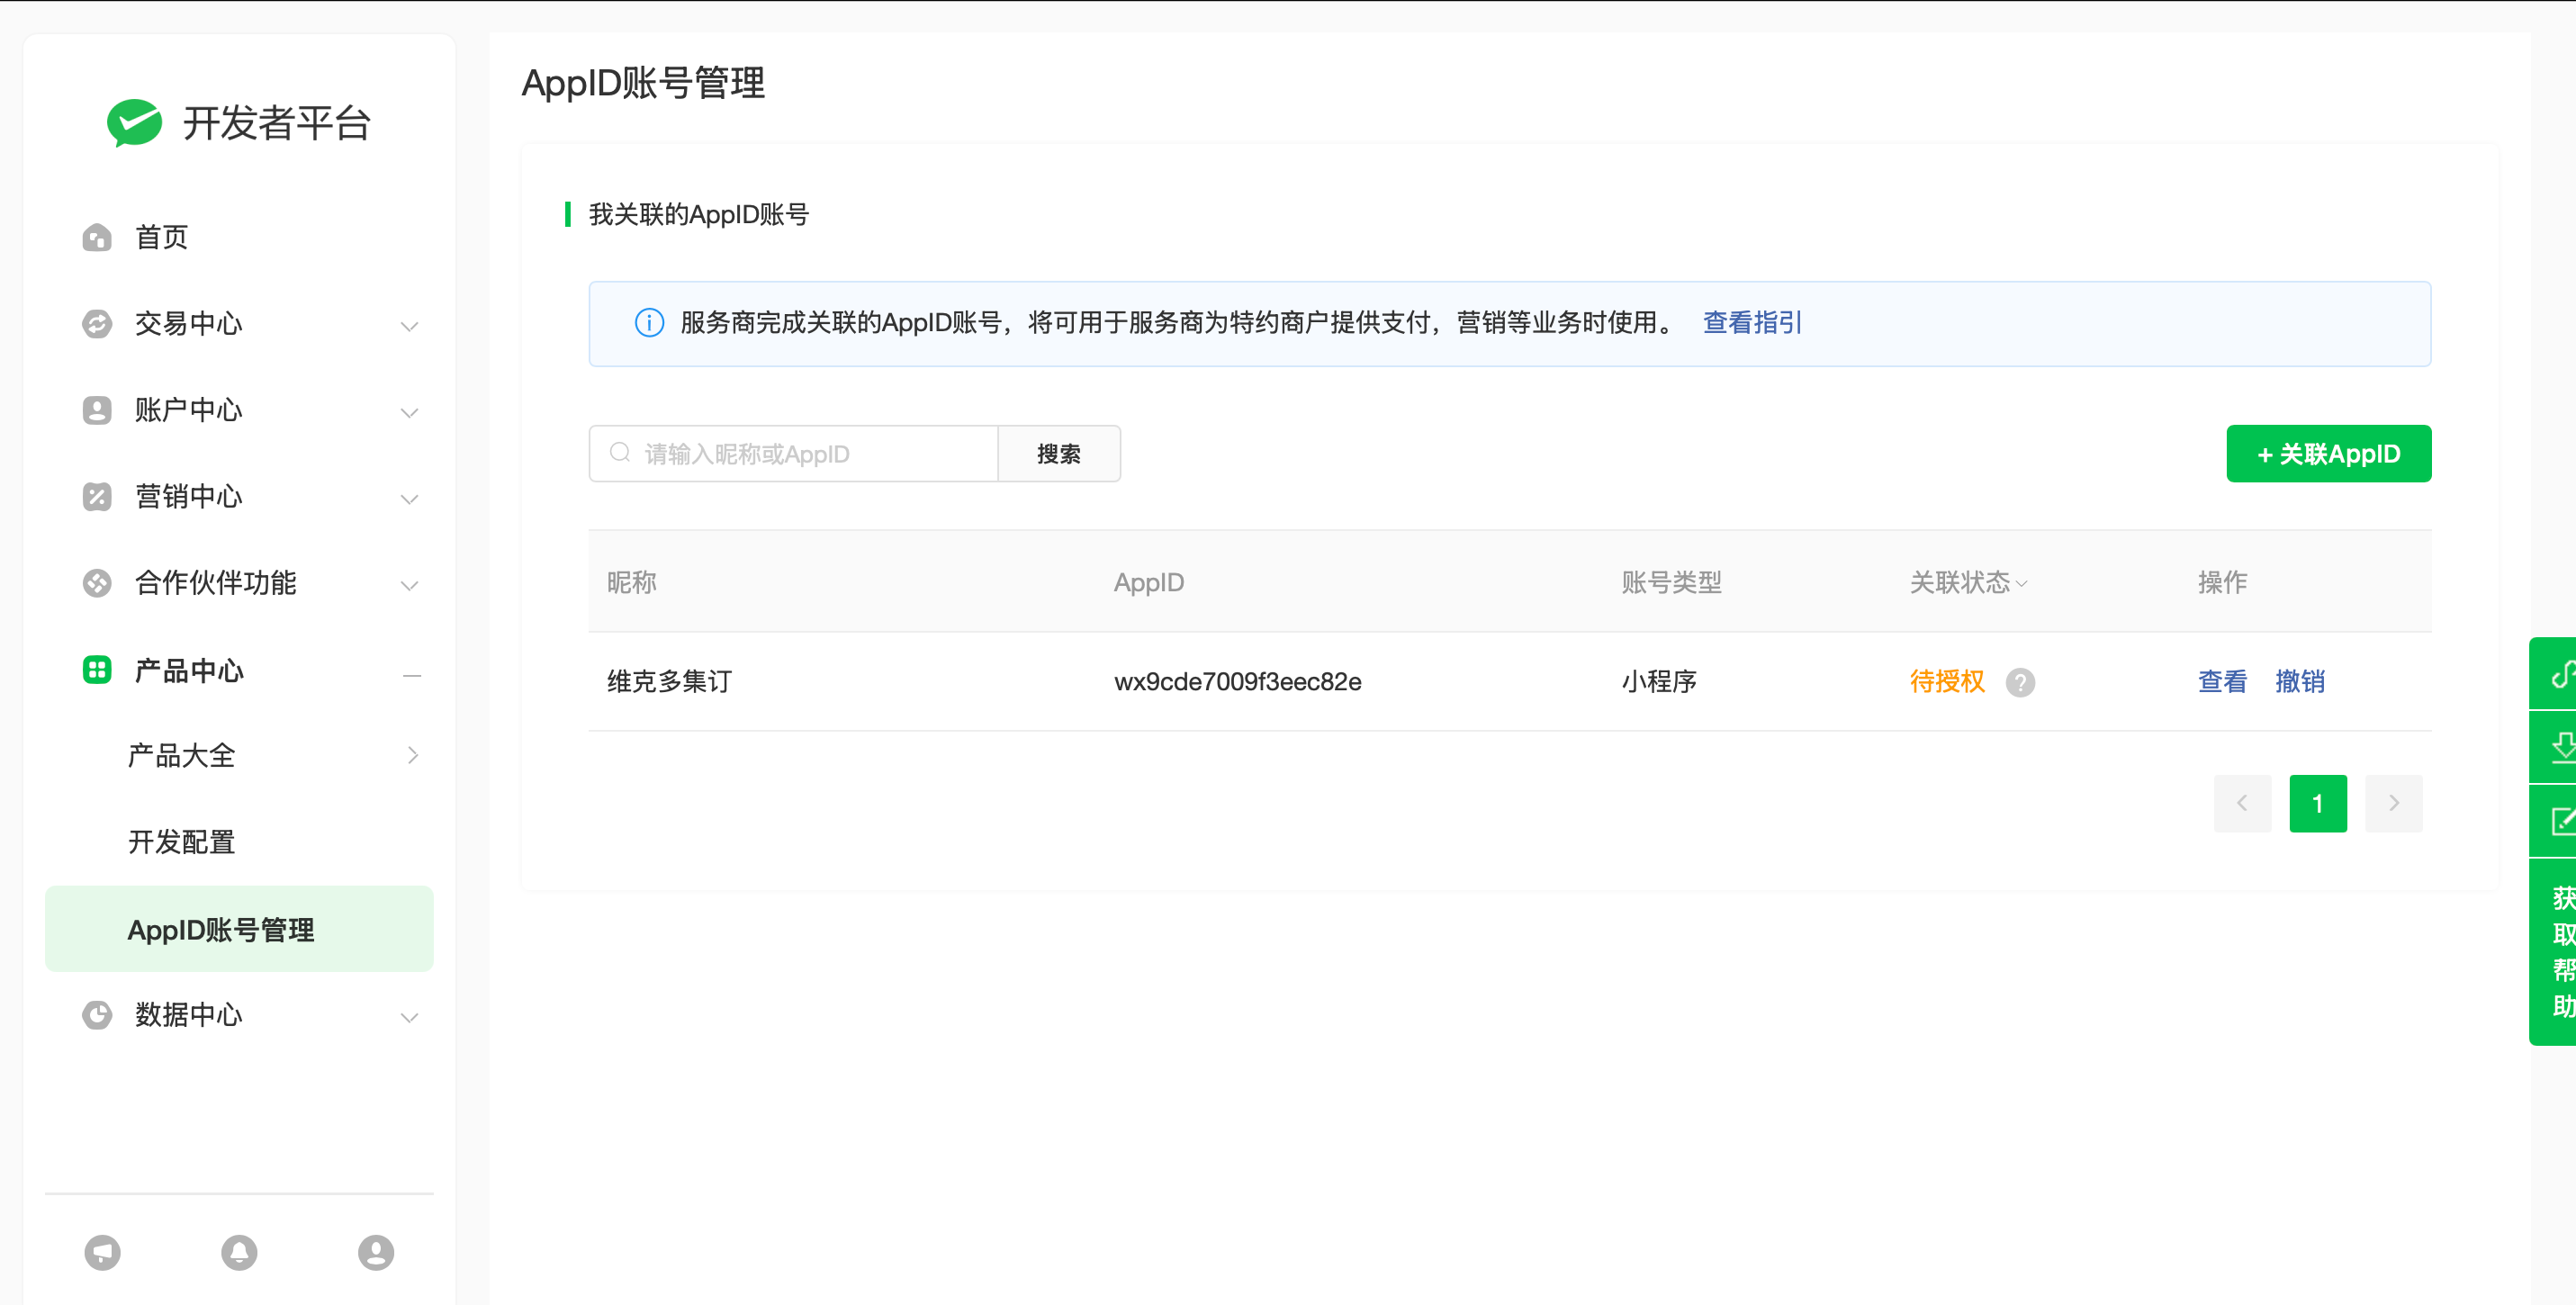Click 撤销 for 维克多集订

(x=2299, y=681)
